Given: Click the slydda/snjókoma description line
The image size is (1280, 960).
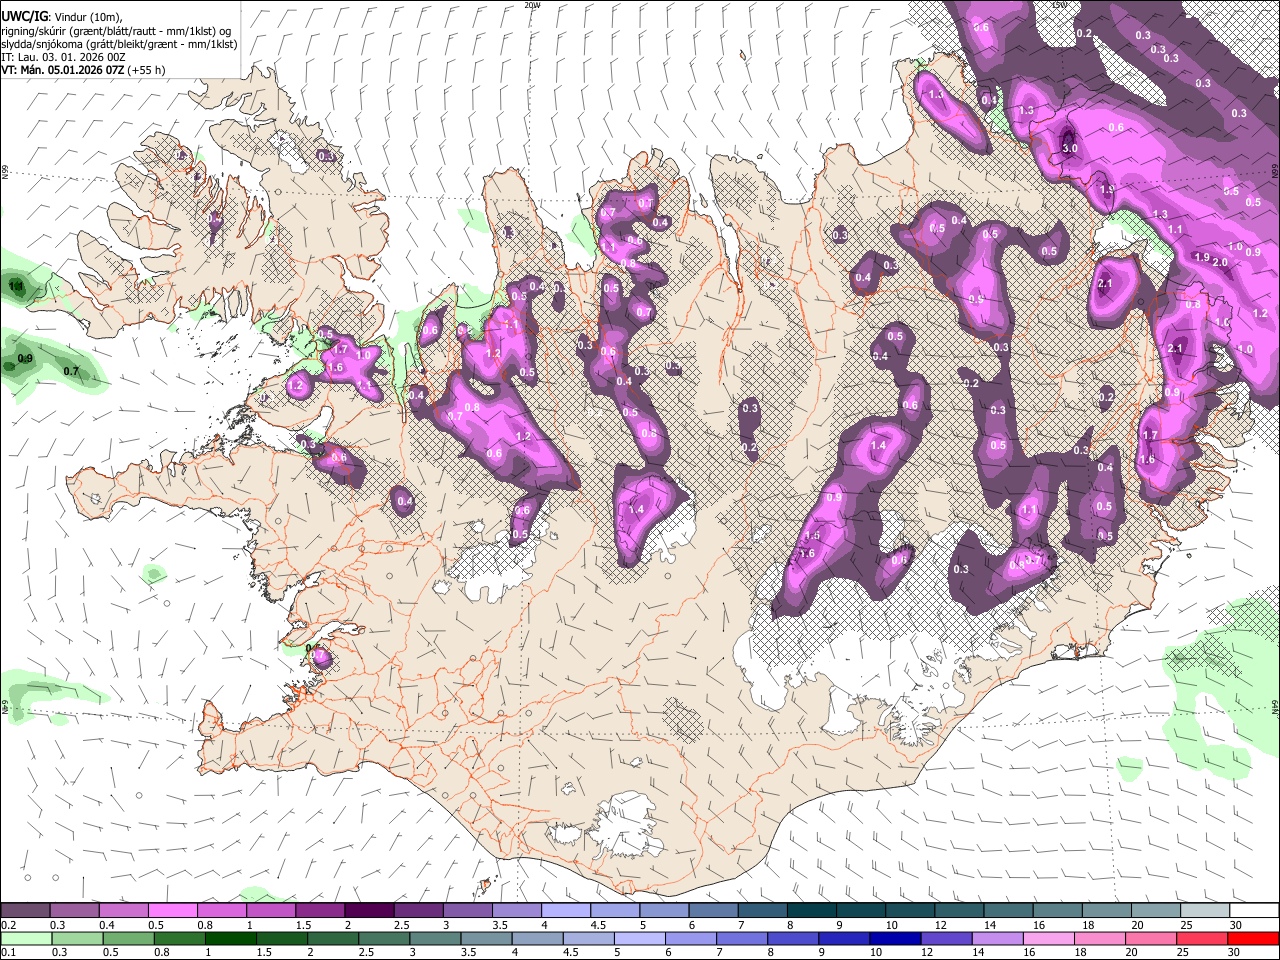Looking at the screenshot, I should [x=119, y=44].
